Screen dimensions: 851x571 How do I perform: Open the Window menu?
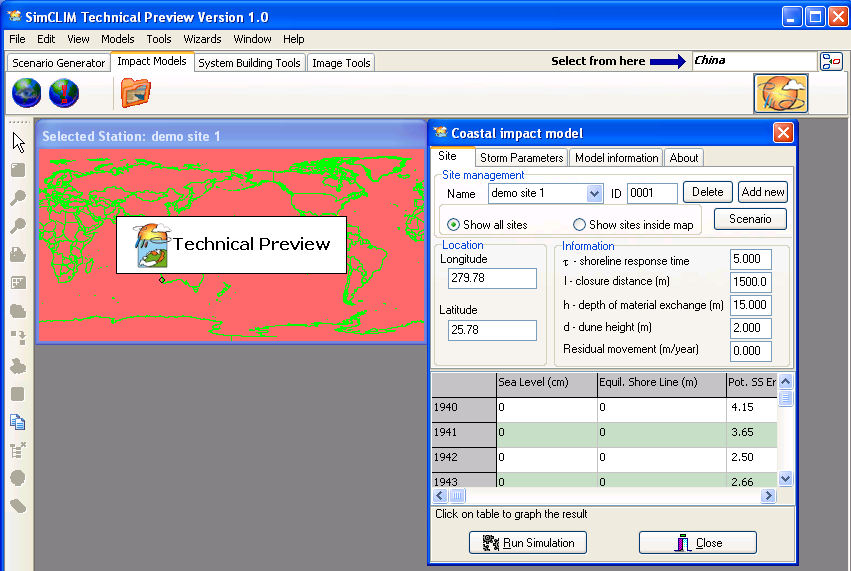tap(252, 39)
